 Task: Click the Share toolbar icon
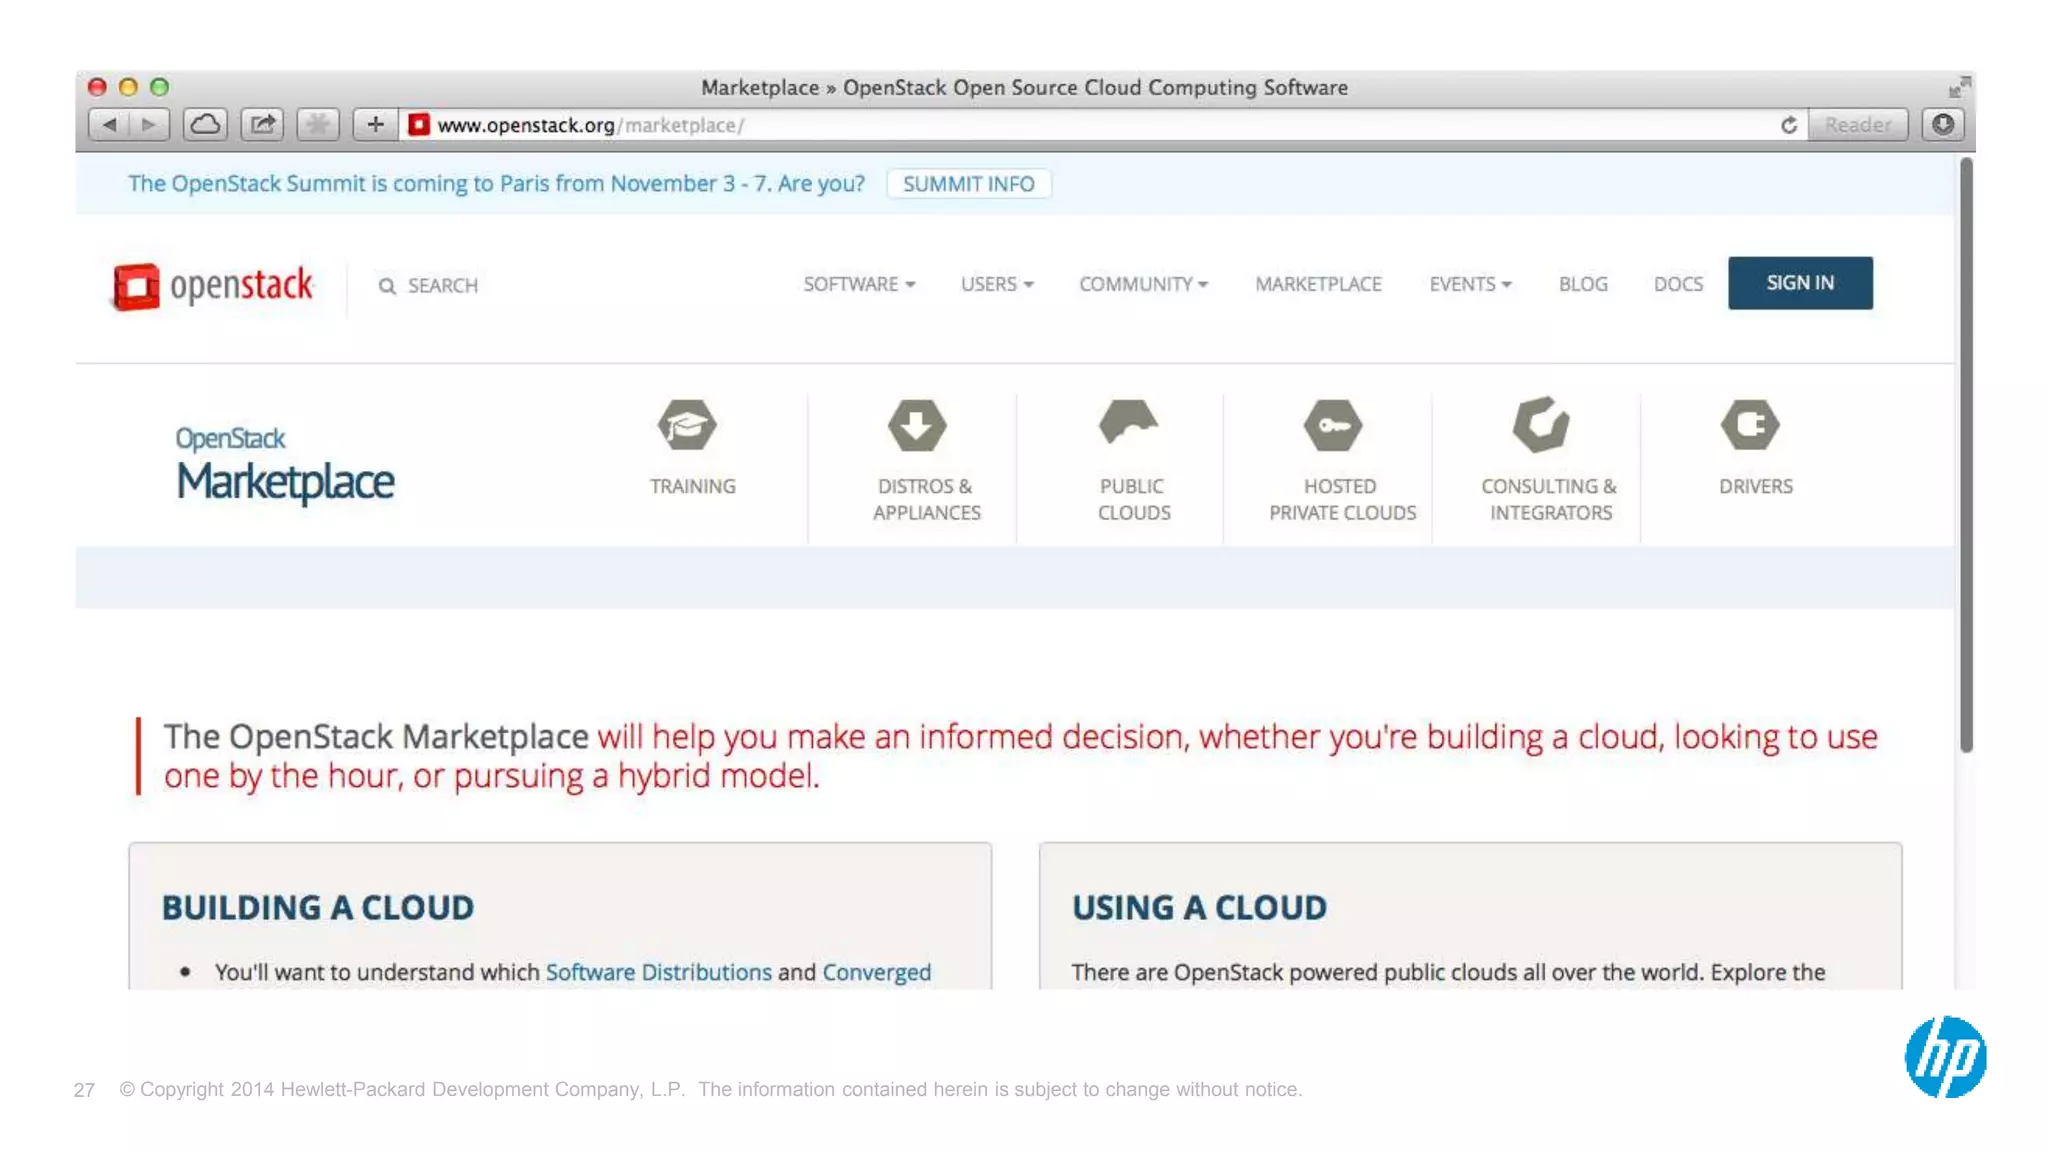point(262,124)
